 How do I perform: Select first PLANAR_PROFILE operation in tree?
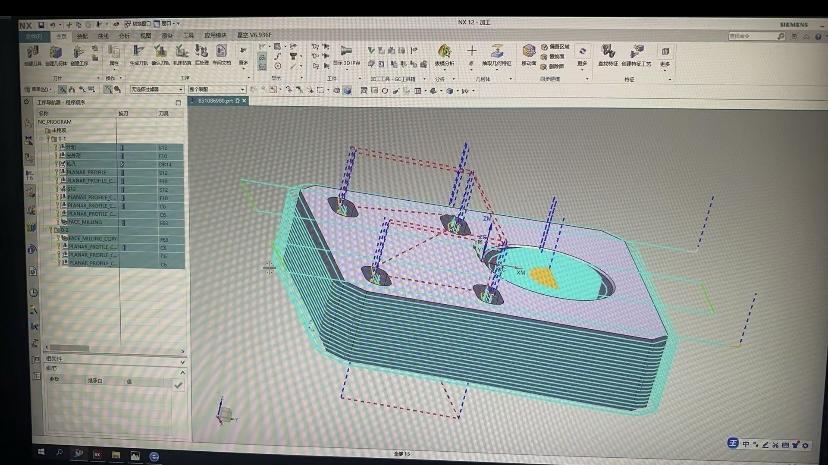86,172
